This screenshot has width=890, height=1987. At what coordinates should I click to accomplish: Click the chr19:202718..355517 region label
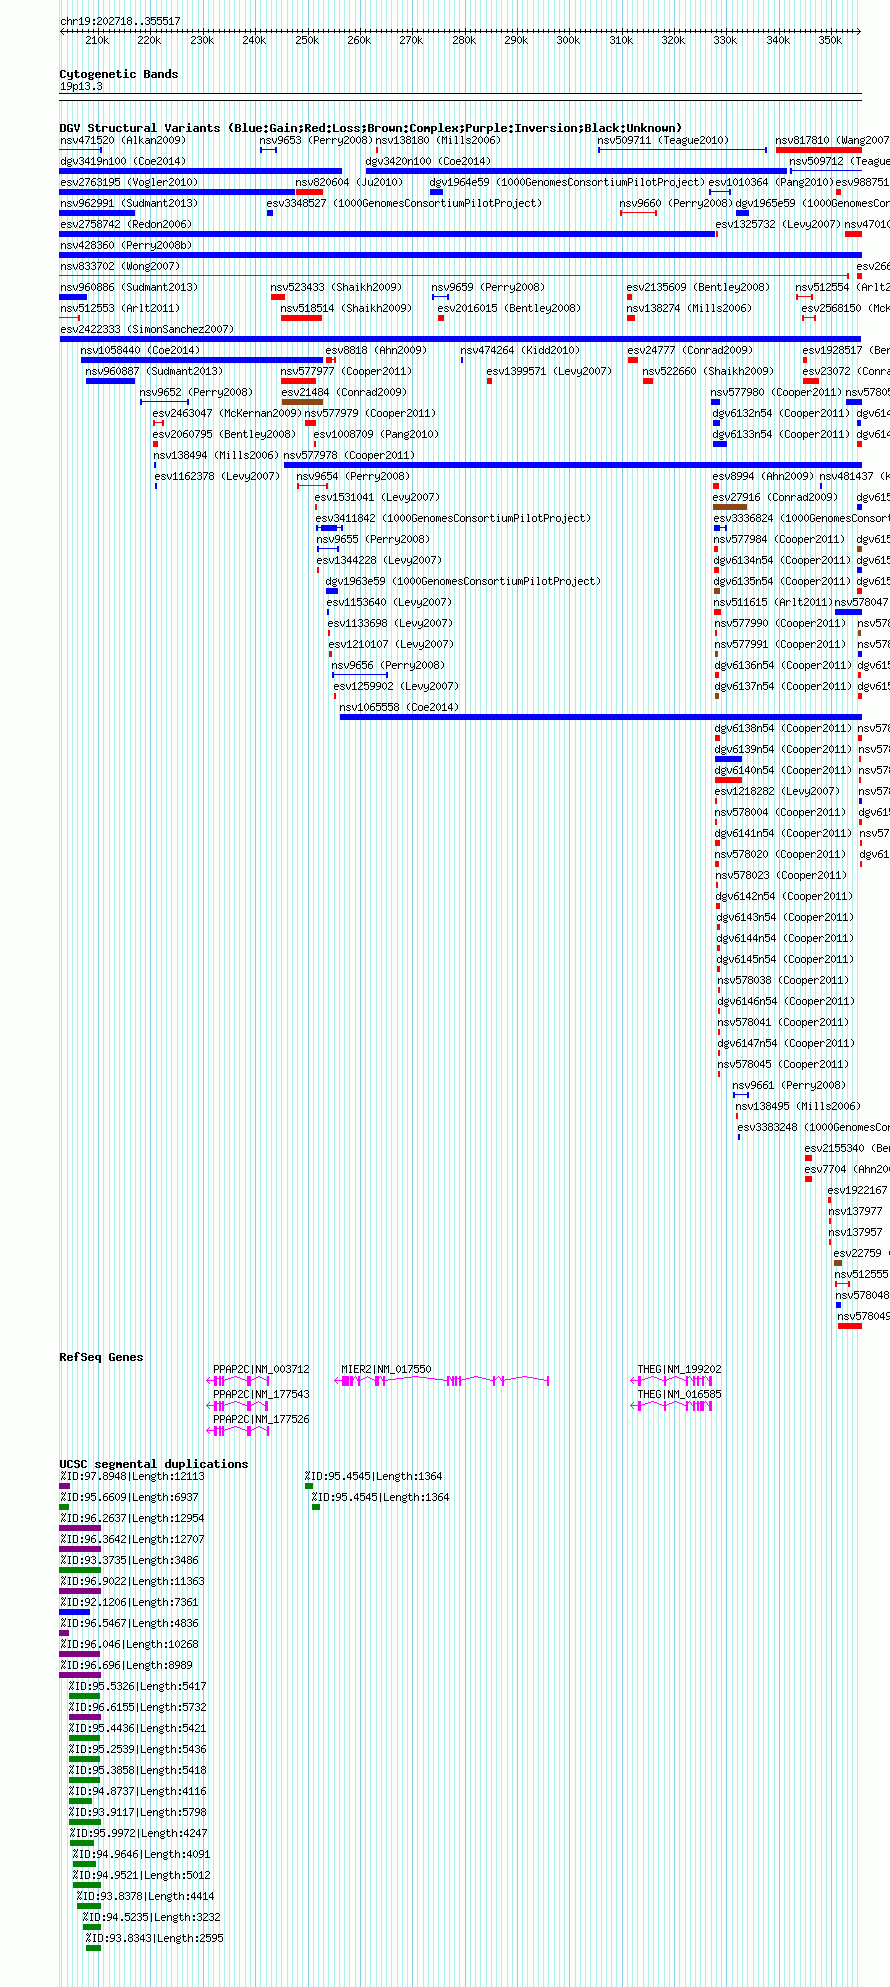coord(120,21)
